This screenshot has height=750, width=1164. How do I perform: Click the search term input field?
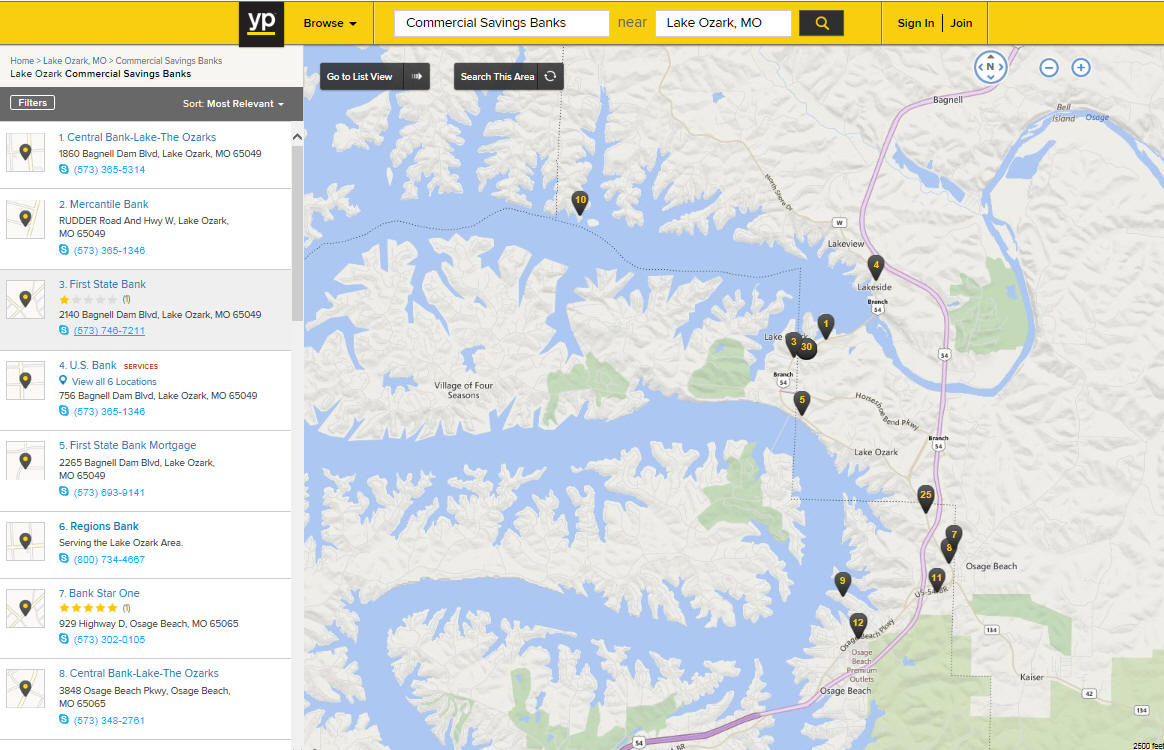pyautogui.click(x=502, y=23)
